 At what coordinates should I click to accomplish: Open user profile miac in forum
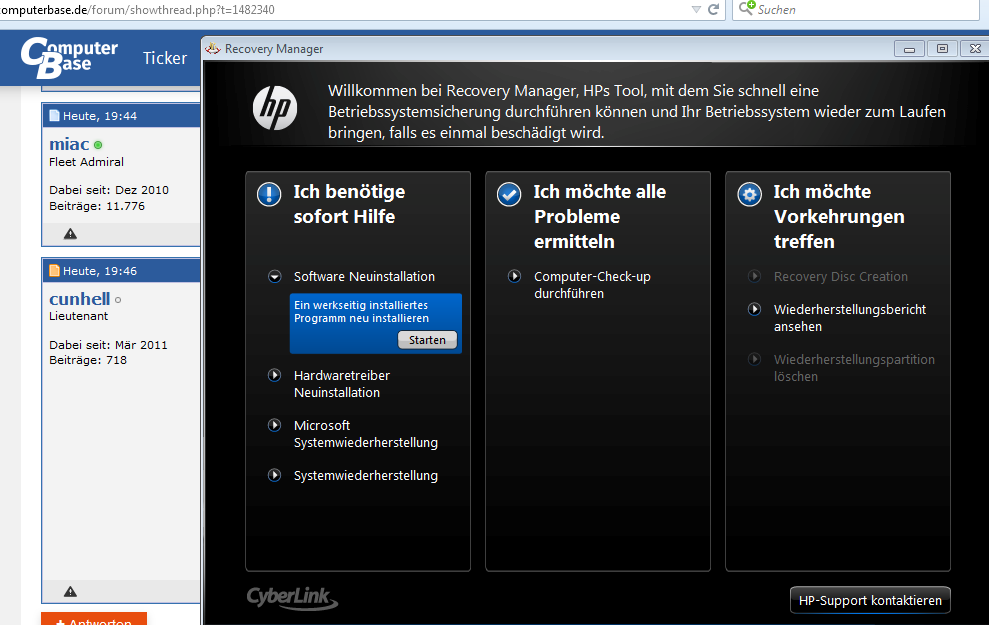(x=69, y=144)
